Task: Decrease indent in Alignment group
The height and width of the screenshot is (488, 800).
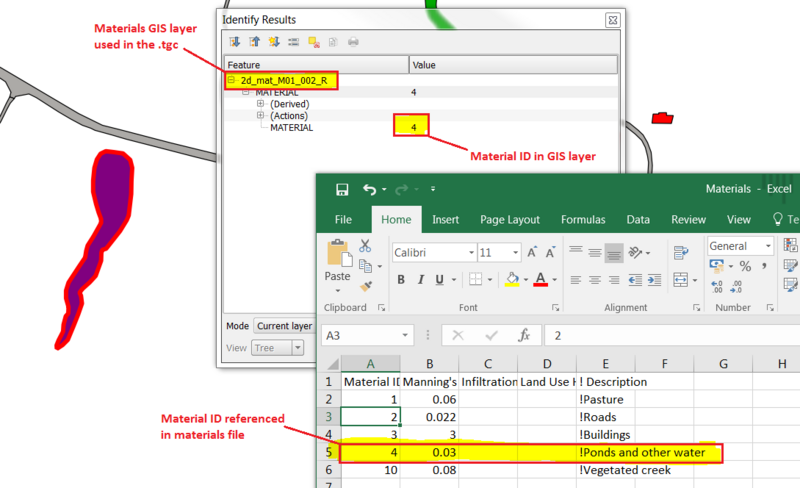Action: pos(635,279)
